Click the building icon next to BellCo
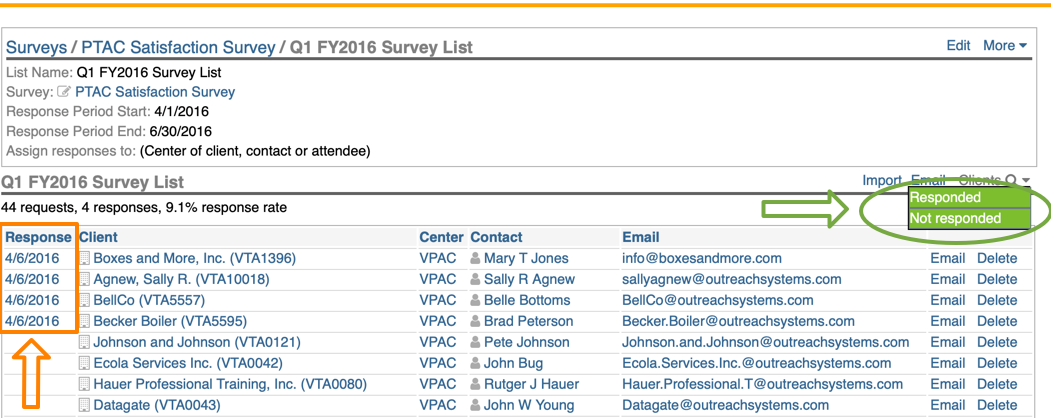The width and height of the screenshot is (1051, 418). pos(85,301)
